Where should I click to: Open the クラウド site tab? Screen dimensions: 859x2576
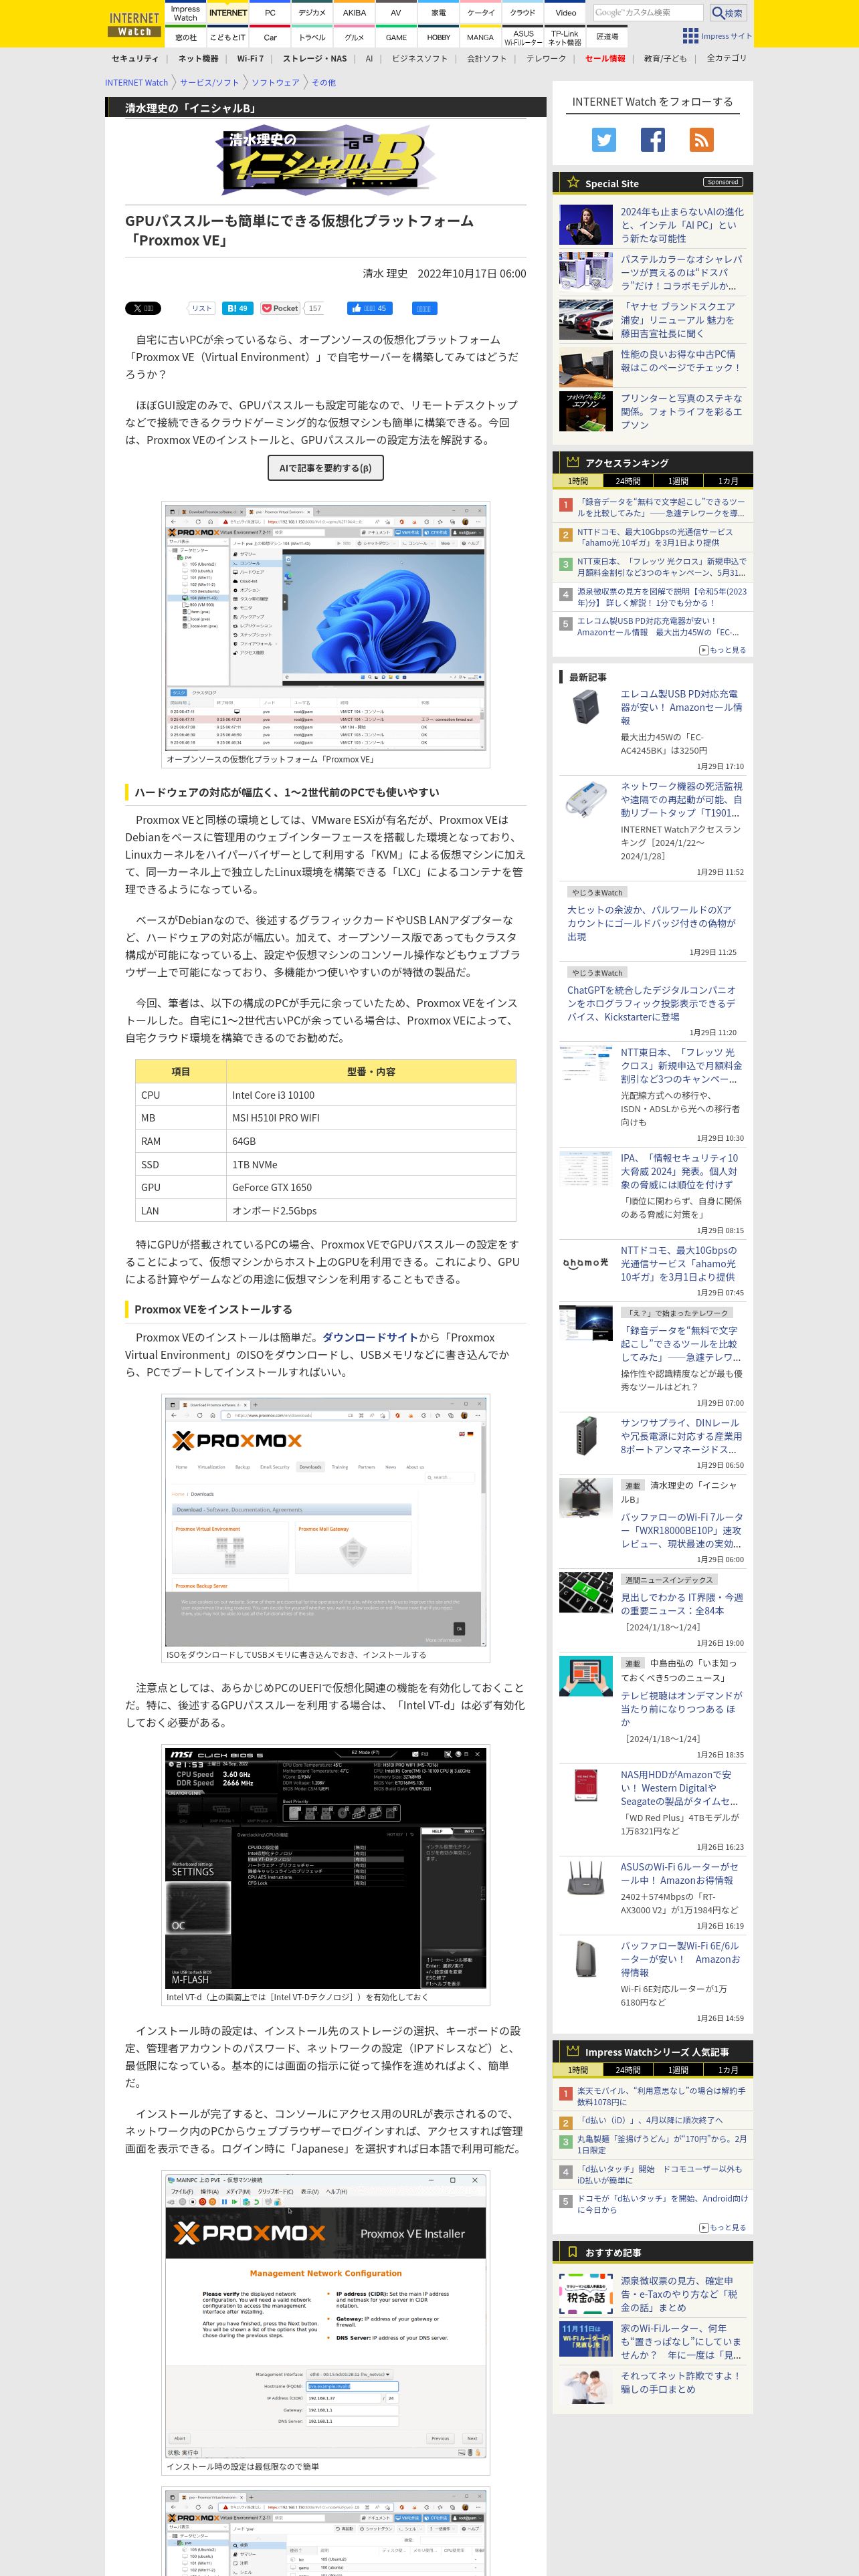pyautogui.click(x=523, y=13)
